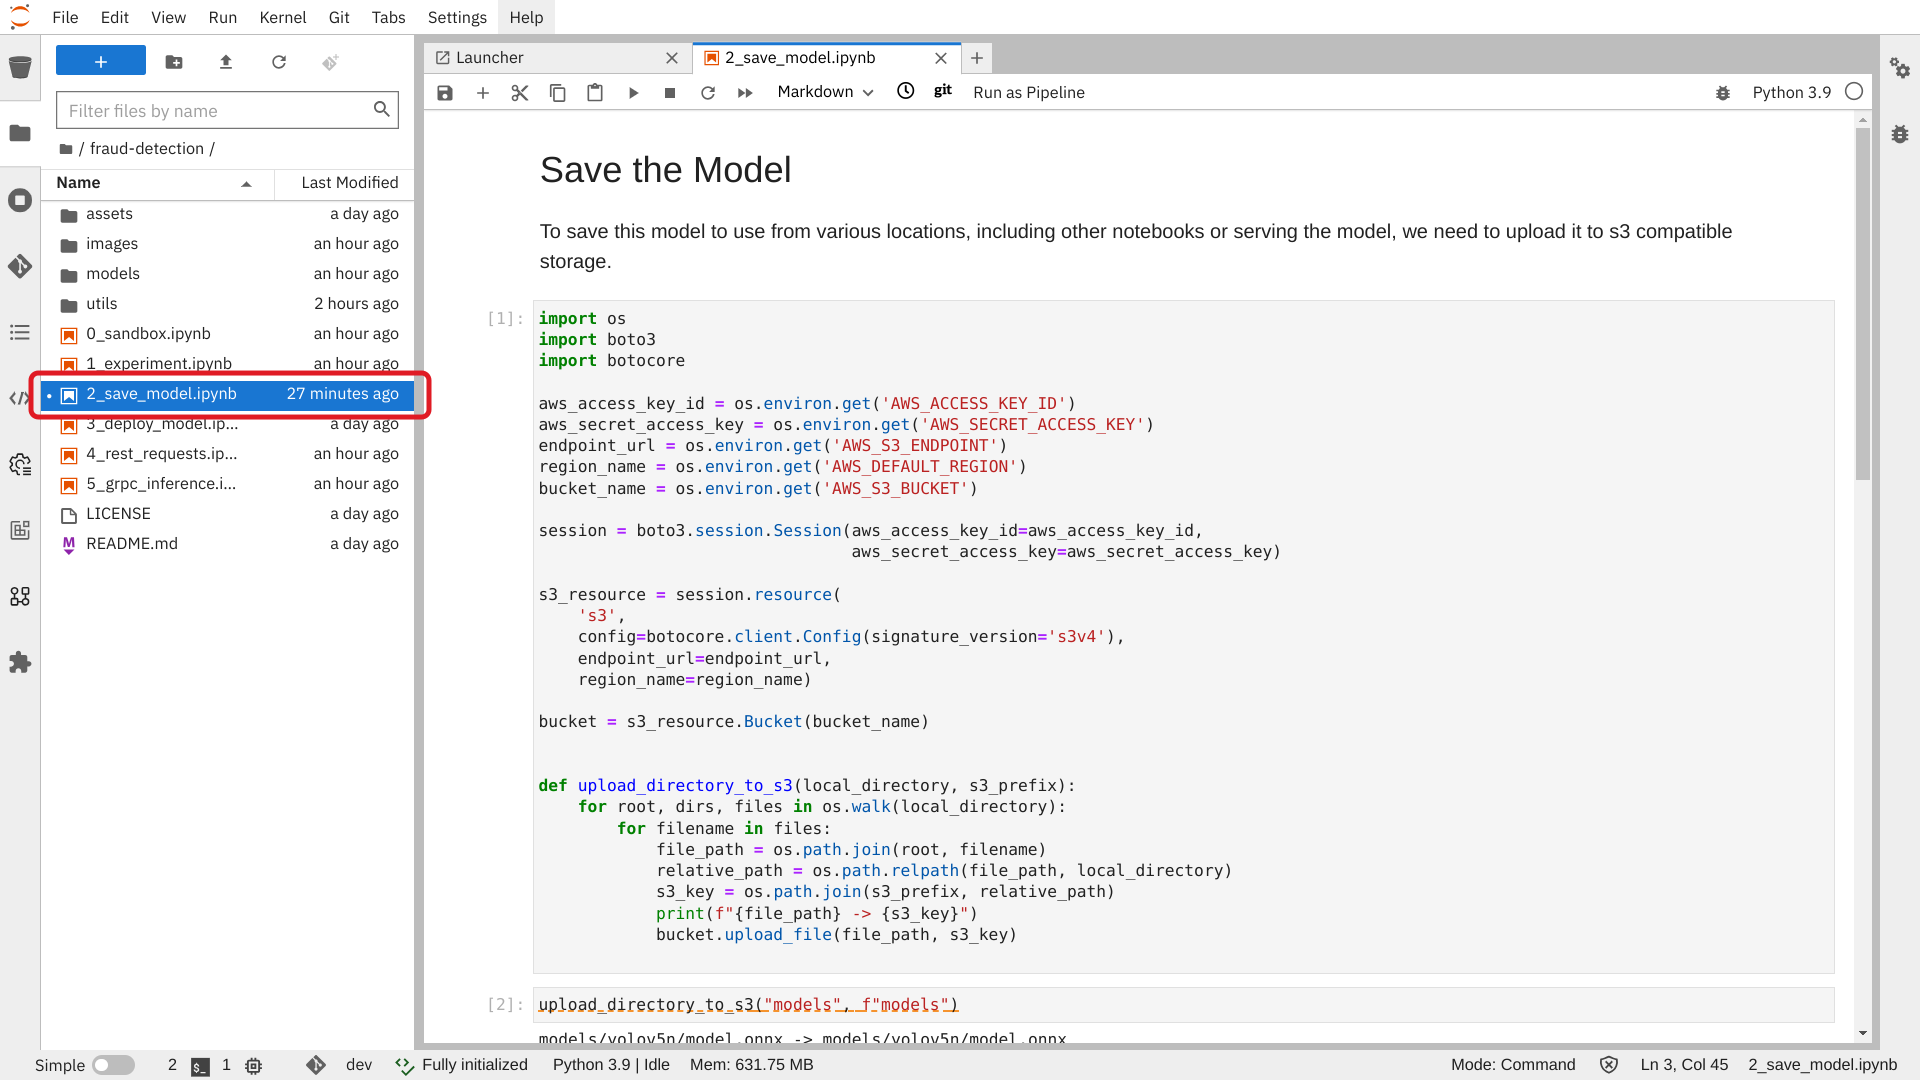This screenshot has width=1920, height=1080.
Task: Open the Kernel menu
Action: point(282,17)
